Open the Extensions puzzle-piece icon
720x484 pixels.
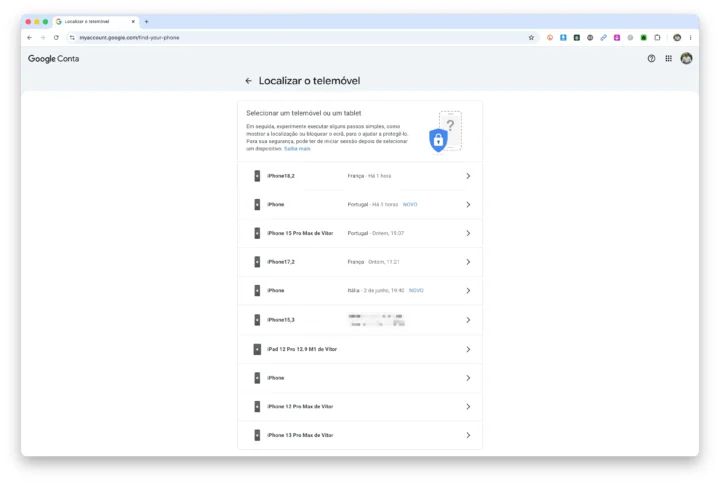[657, 38]
